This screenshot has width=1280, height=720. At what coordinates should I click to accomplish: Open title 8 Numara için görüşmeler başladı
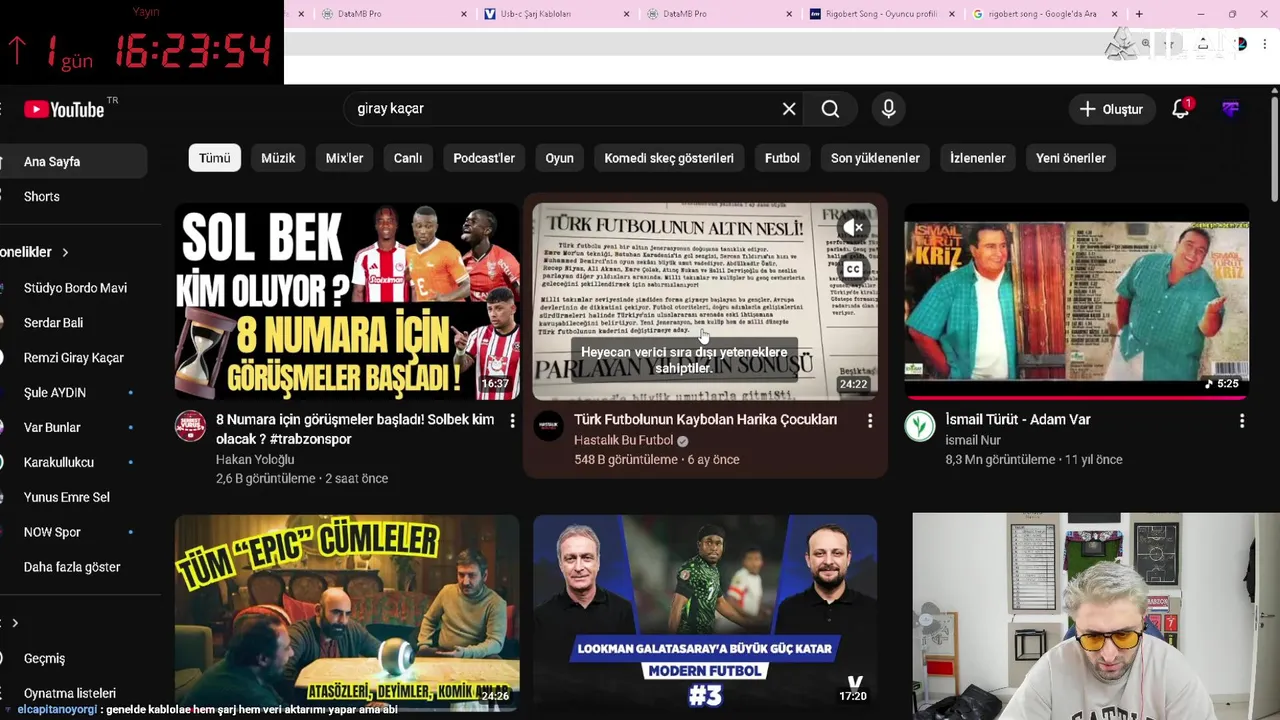355,429
